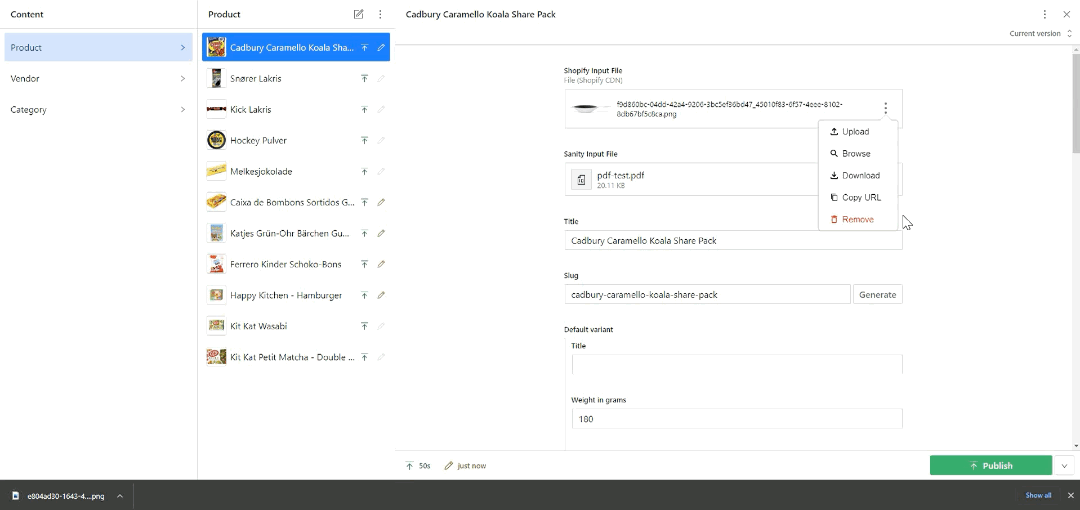Image resolution: width=1080 pixels, height=510 pixels.
Task: Click the Weight in grams field
Action: click(737, 418)
